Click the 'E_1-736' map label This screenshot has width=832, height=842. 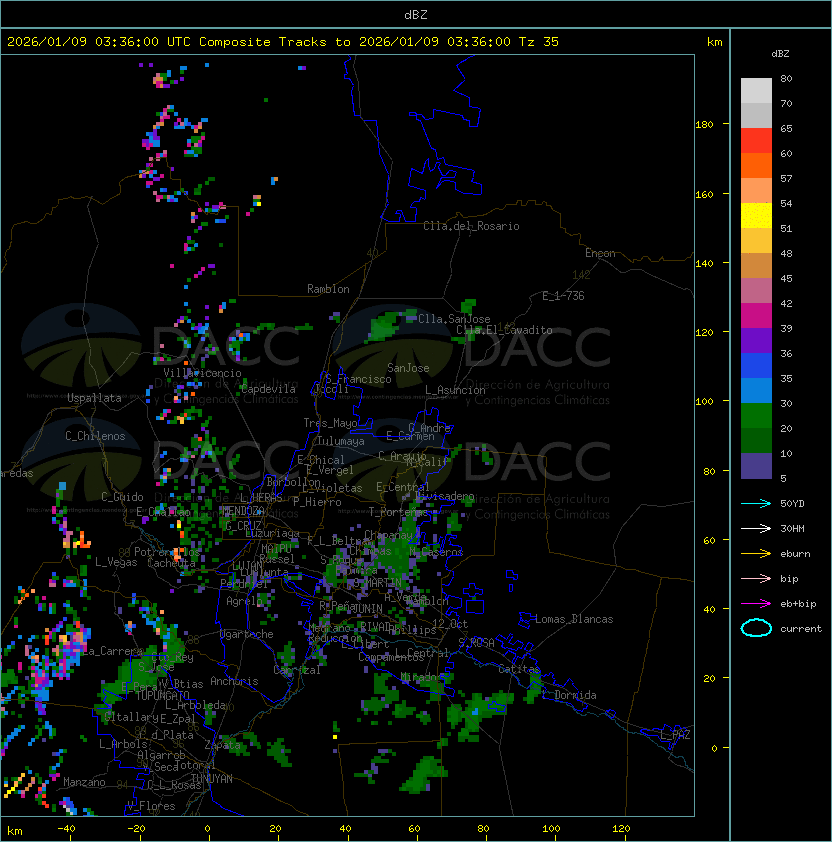pyautogui.click(x=563, y=296)
